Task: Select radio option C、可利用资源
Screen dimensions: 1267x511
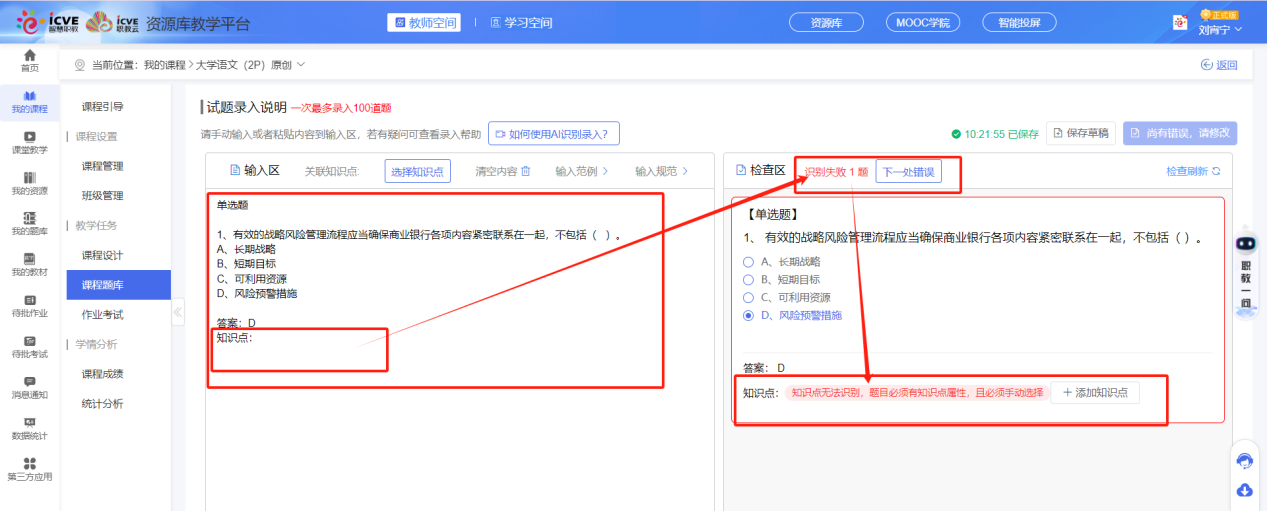Action: pos(748,297)
